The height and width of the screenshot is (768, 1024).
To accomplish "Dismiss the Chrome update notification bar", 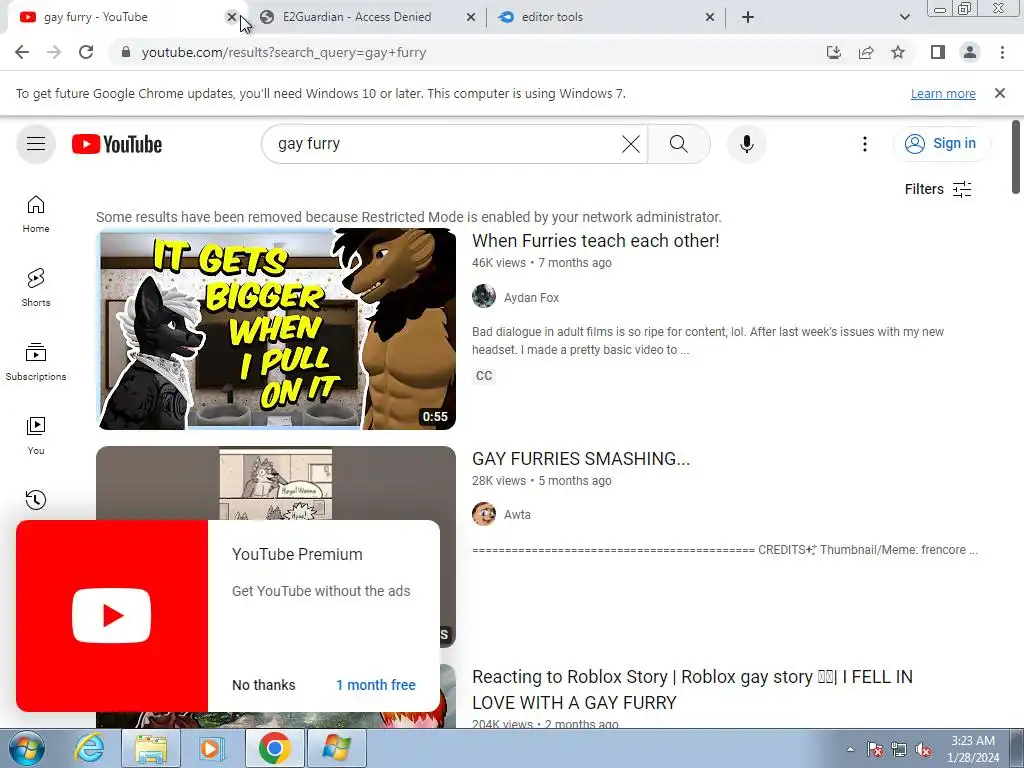I will pyautogui.click(x=1000, y=93).
